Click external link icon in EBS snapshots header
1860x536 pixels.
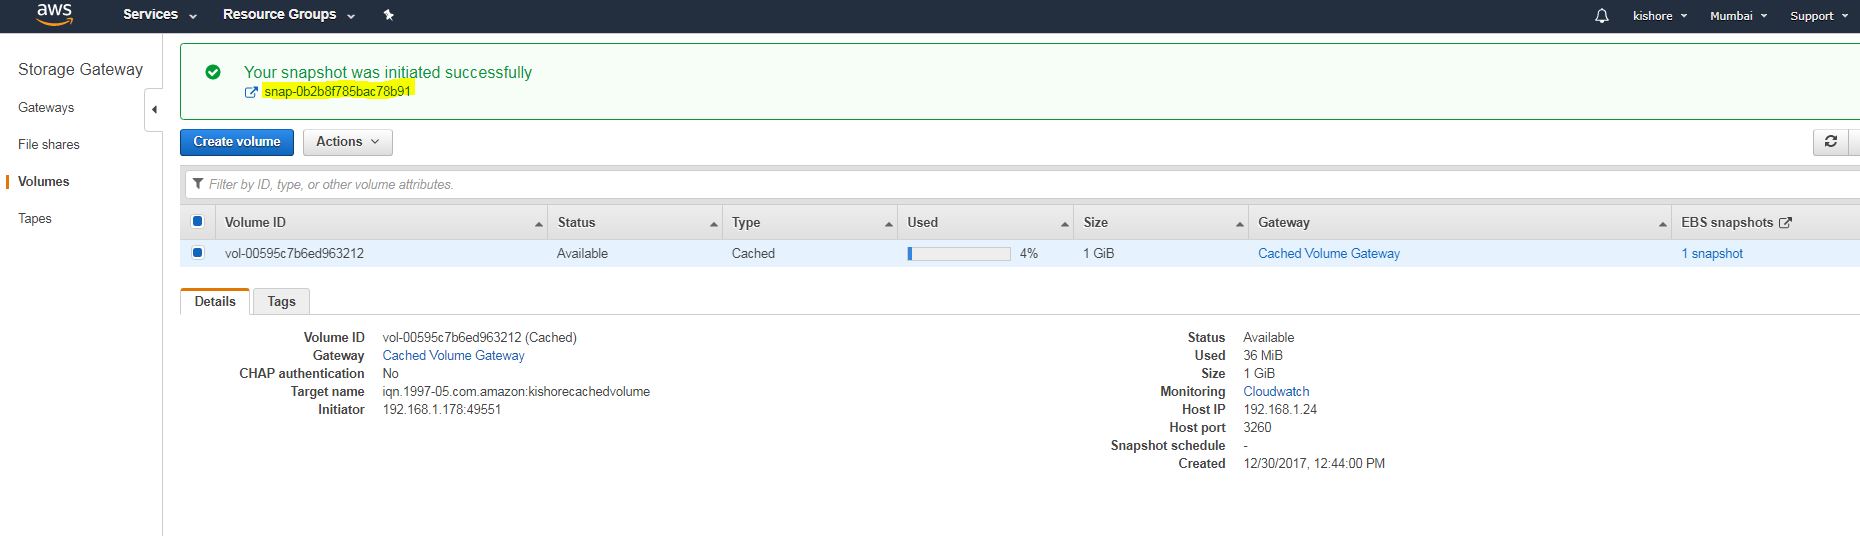[1785, 223]
